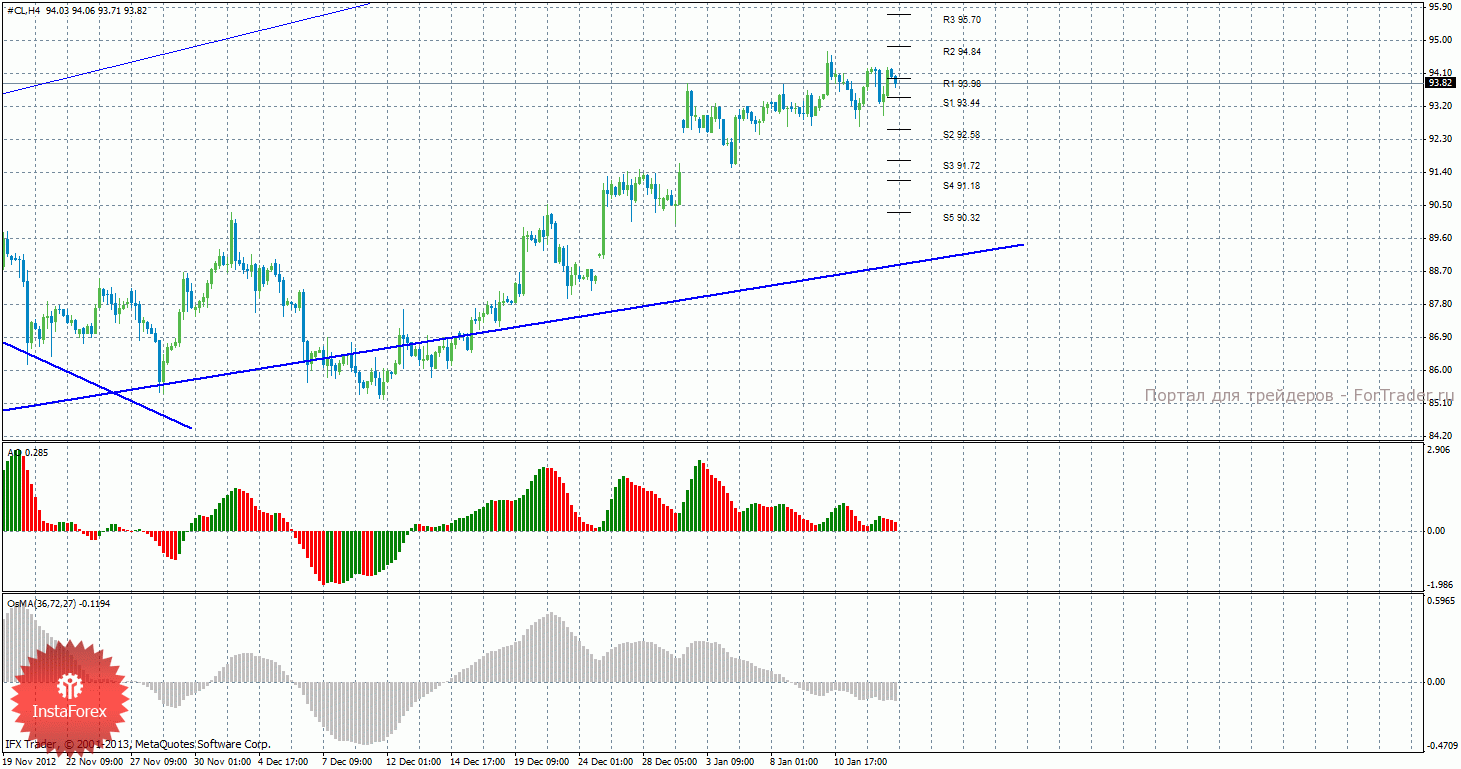1461x769 pixels.
Task: Click the 19 Nov 2012 date label
Action: [x=30, y=762]
